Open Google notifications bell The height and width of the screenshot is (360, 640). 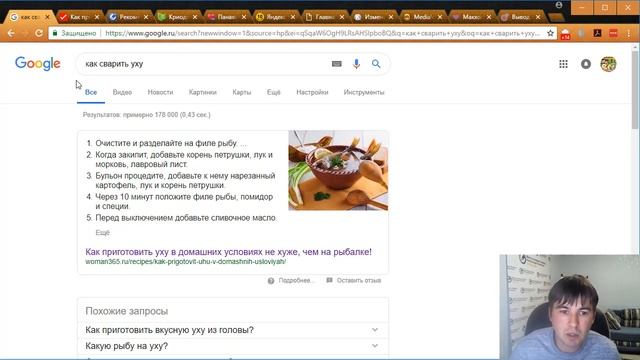[586, 64]
